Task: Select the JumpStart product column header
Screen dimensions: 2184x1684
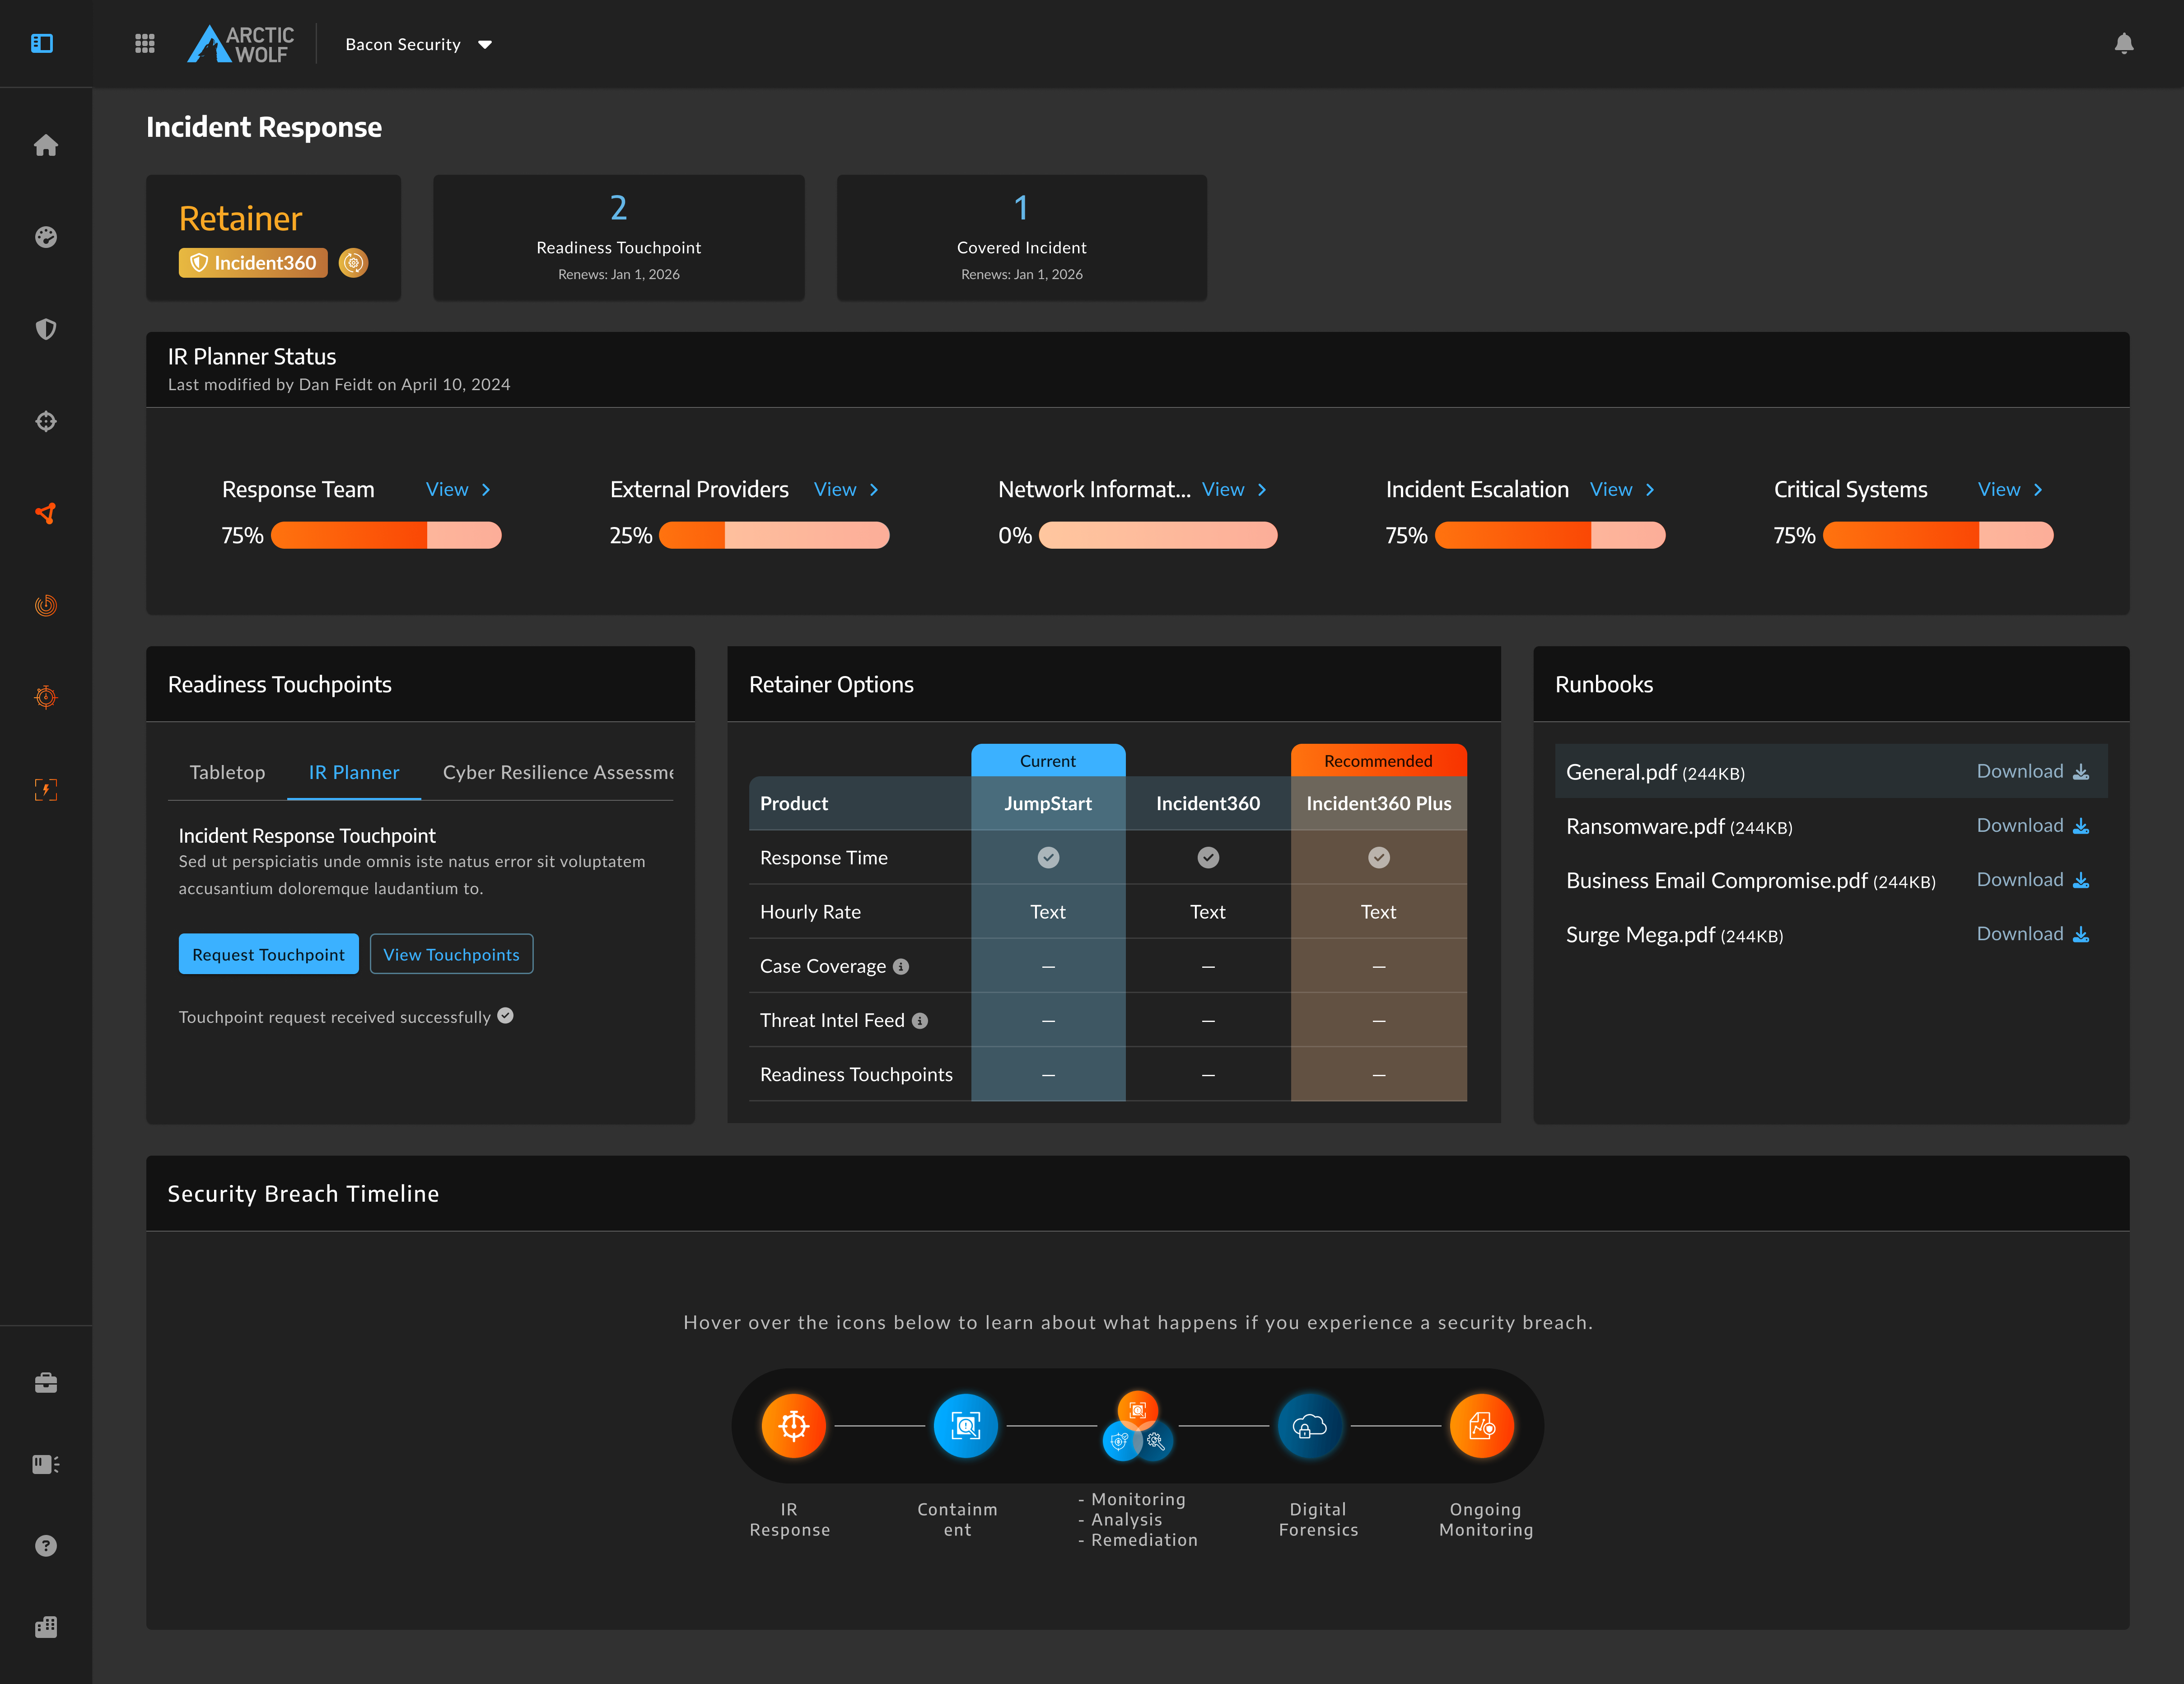Action: pyautogui.click(x=1048, y=803)
